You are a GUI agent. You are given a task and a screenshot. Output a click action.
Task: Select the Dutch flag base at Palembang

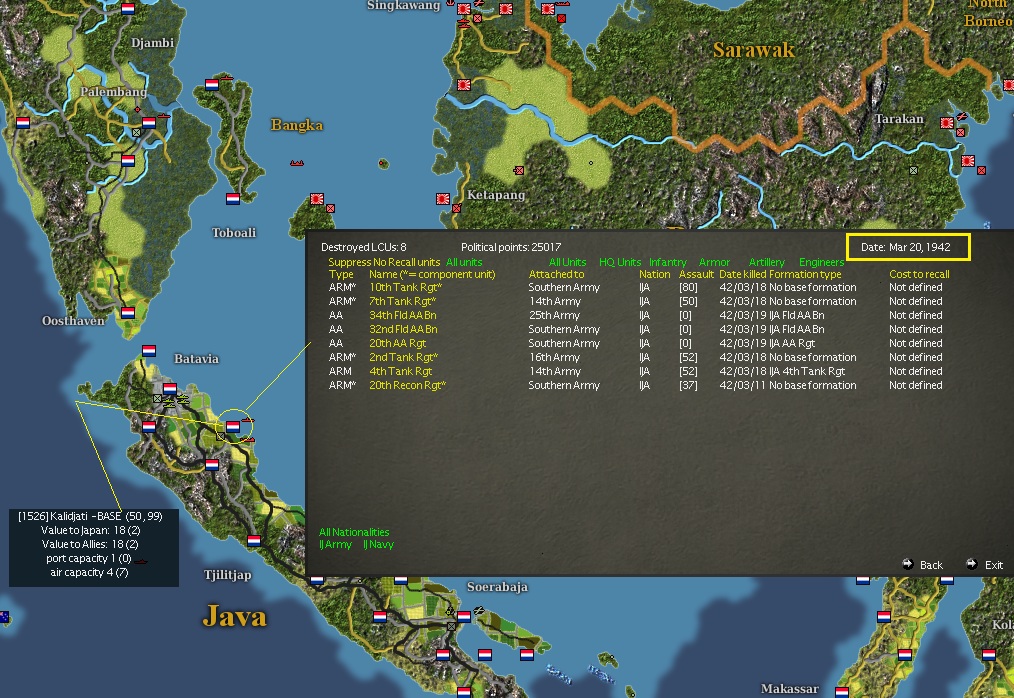coord(149,122)
